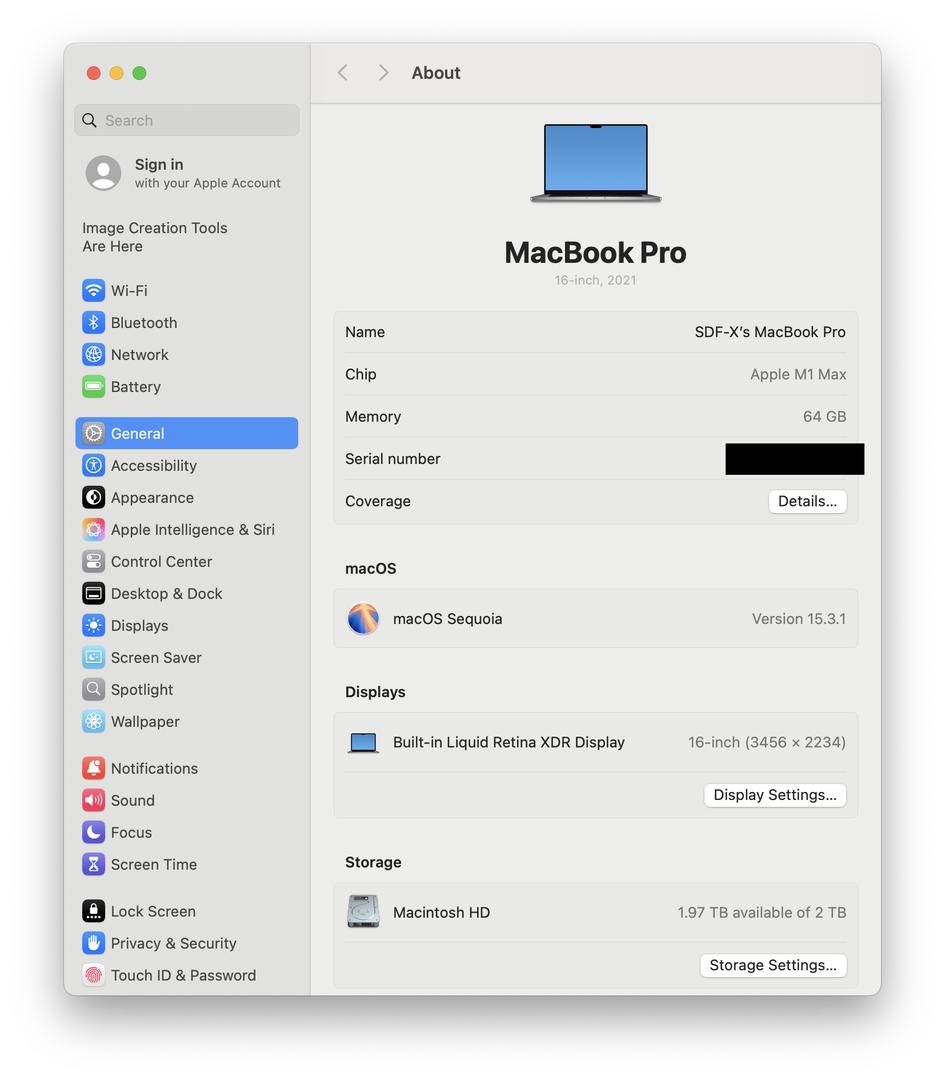Click the MacBook Pro laptop image
945x1080 pixels.
click(596, 163)
